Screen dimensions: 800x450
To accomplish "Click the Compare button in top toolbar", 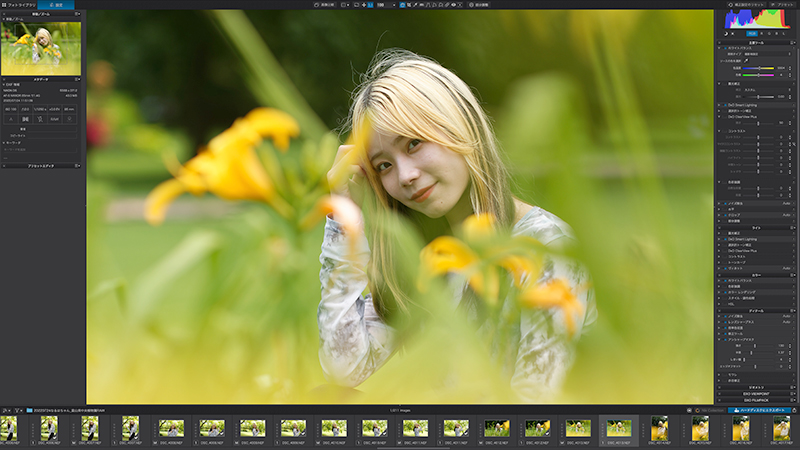I will click(x=324, y=5).
